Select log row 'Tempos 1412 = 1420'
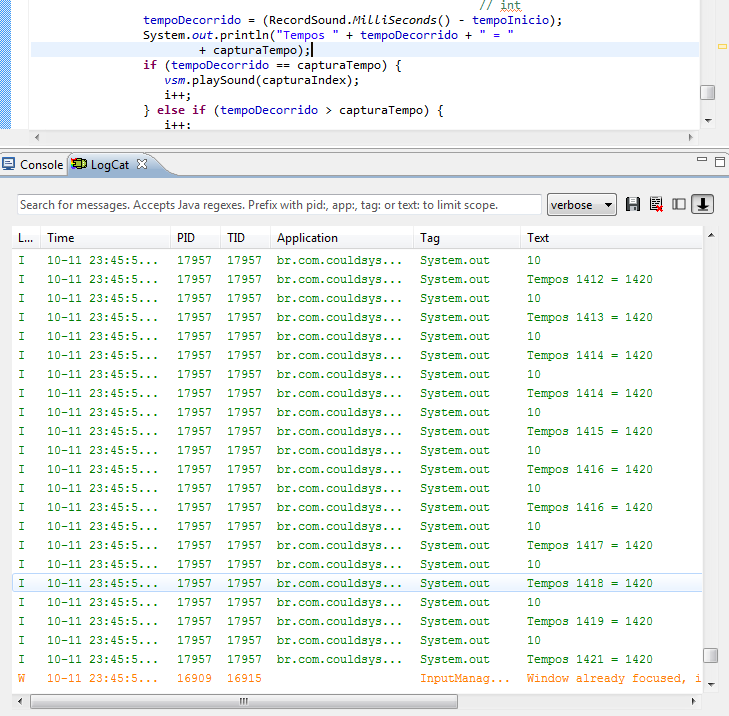Image resolution: width=729 pixels, height=716 pixels. point(357,279)
